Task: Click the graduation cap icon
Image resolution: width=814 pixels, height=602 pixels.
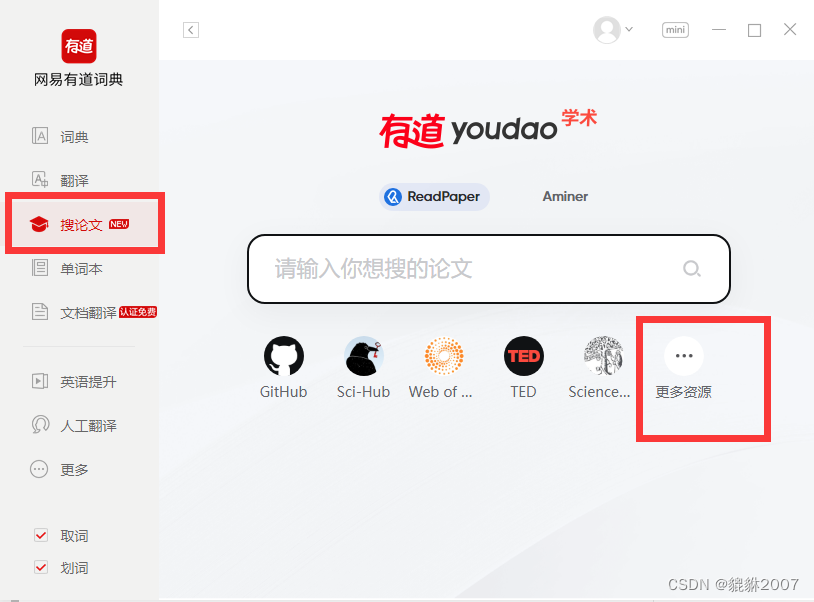Action: click(39, 224)
